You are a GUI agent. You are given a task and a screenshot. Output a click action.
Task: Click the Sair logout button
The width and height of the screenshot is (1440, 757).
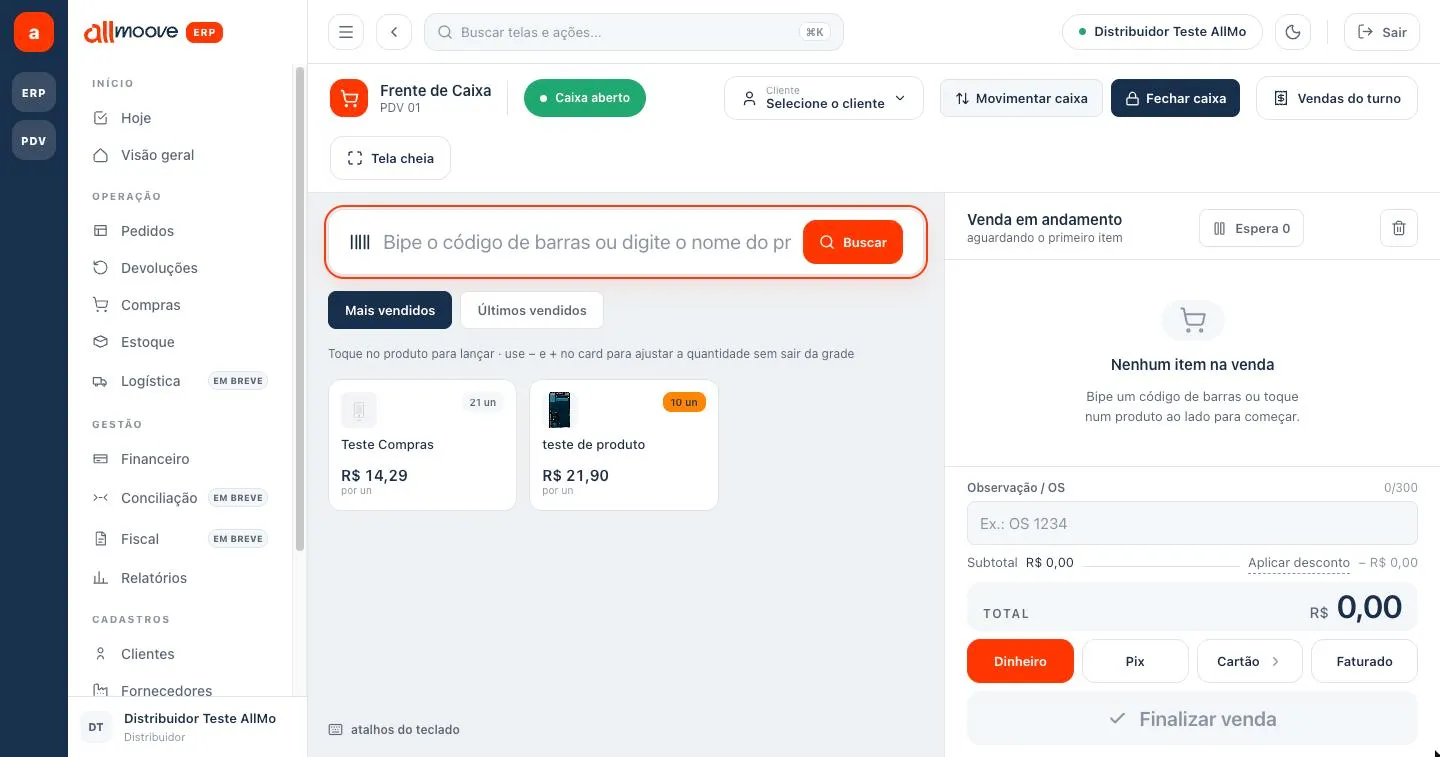(x=1381, y=32)
